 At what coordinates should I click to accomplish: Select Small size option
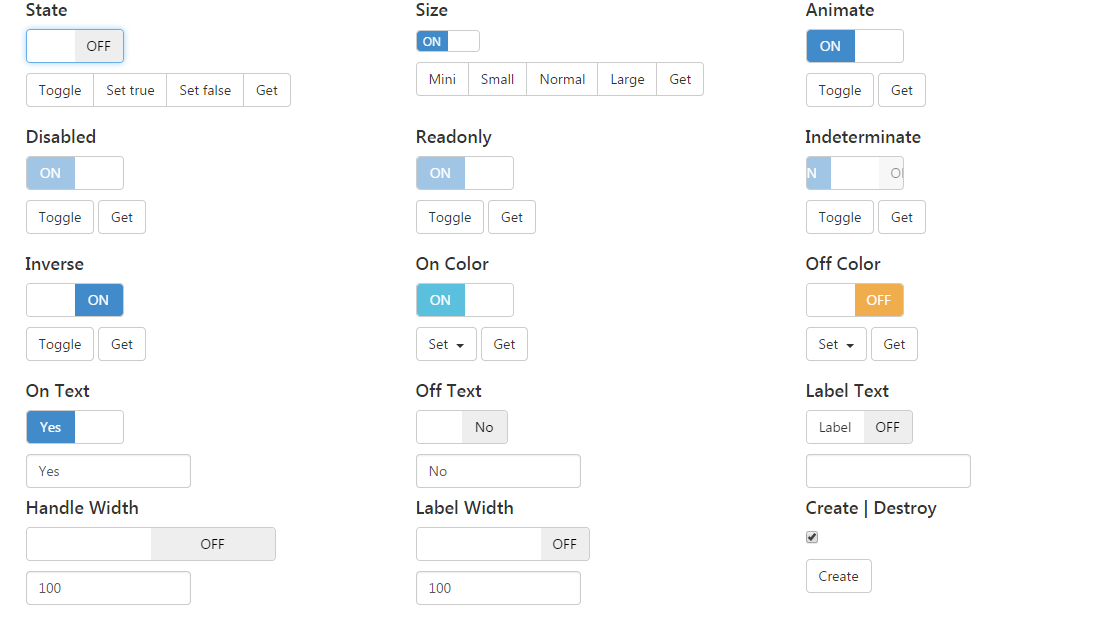(x=497, y=79)
